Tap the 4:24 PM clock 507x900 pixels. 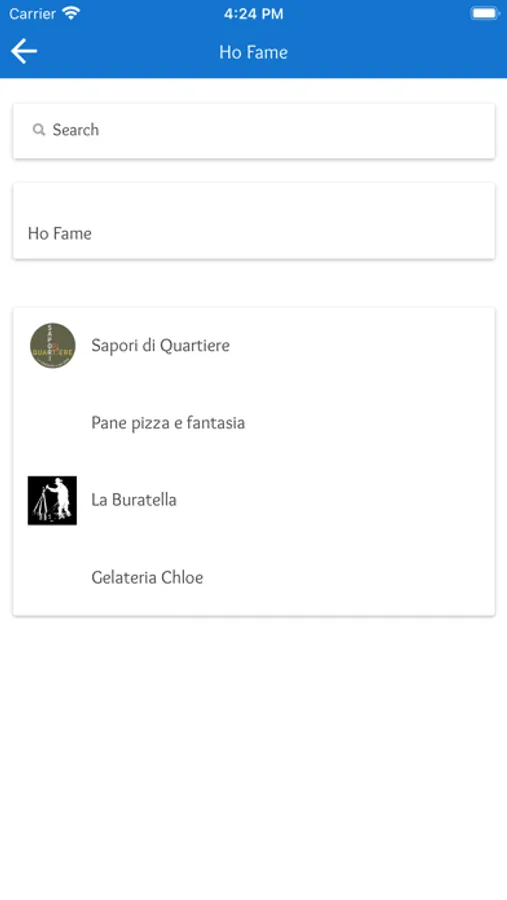[253, 14]
